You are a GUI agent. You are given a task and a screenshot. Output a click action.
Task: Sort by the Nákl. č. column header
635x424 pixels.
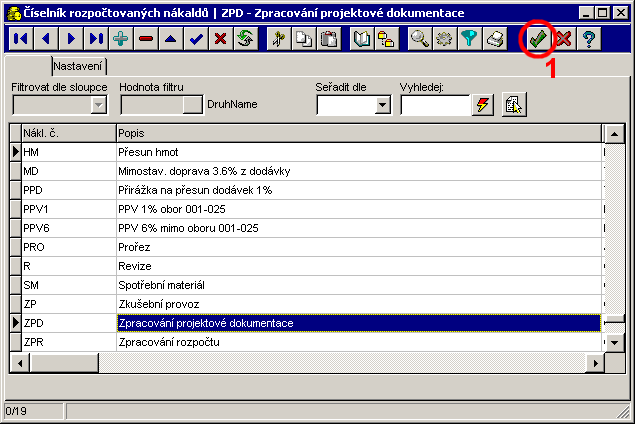pos(68,133)
